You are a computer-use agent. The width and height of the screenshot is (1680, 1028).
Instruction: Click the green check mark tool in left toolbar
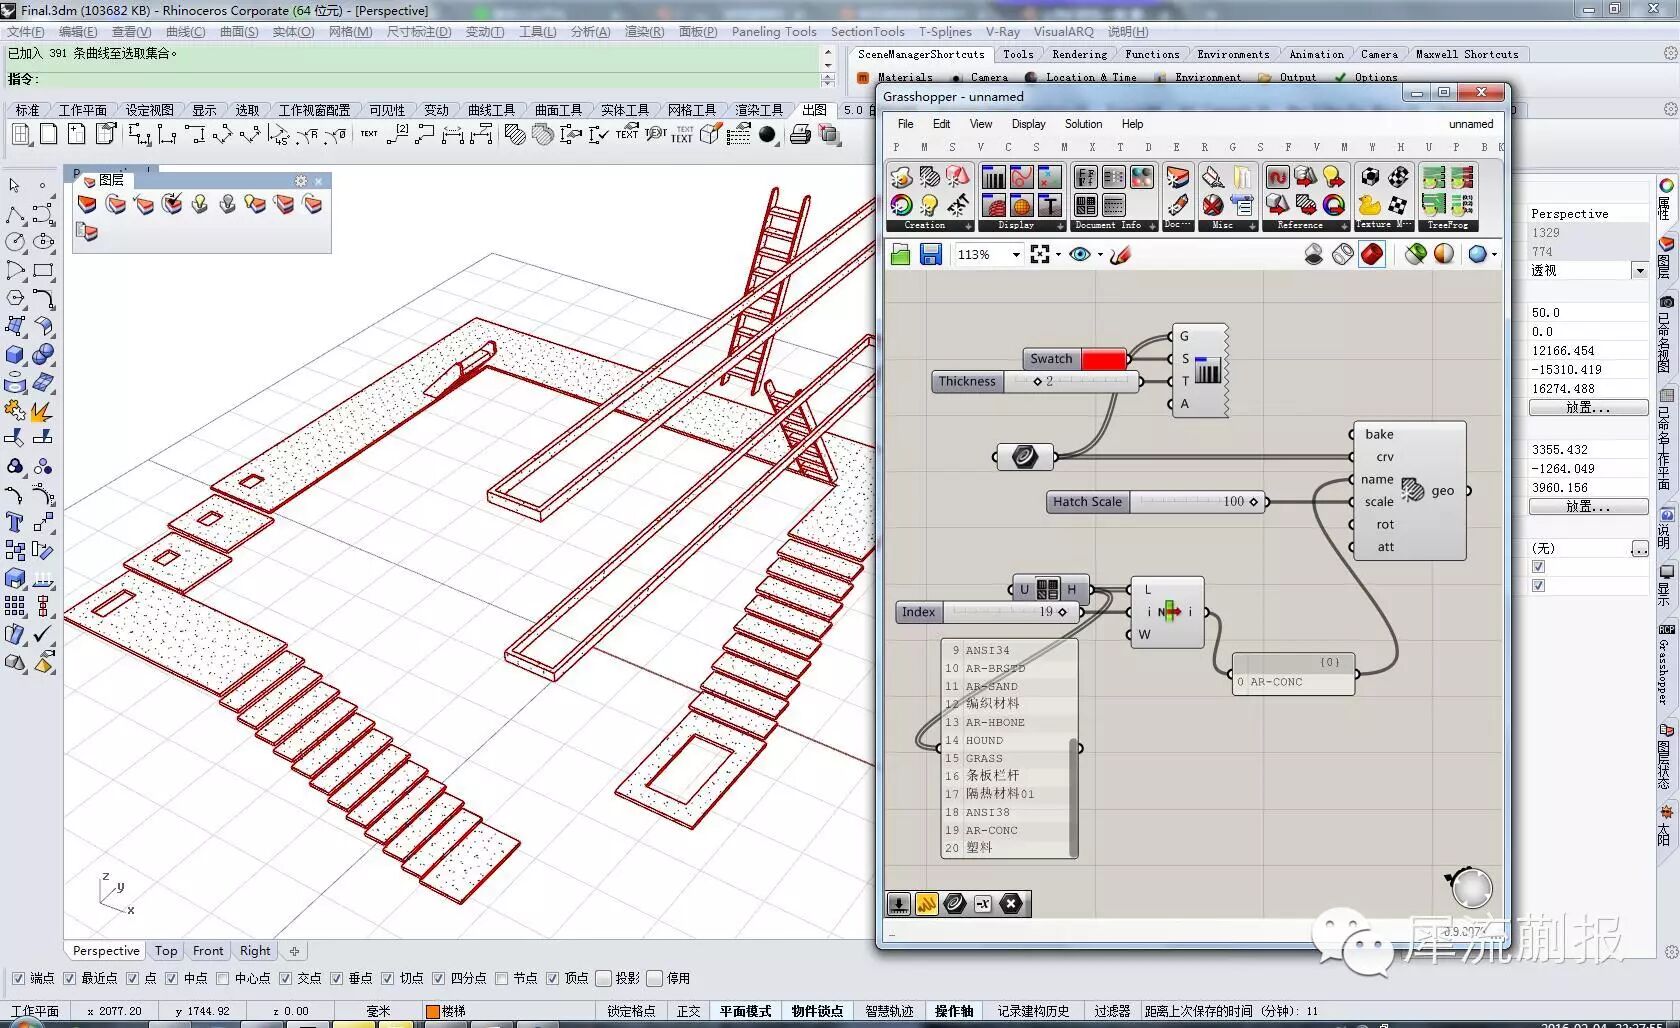pyautogui.click(x=43, y=635)
